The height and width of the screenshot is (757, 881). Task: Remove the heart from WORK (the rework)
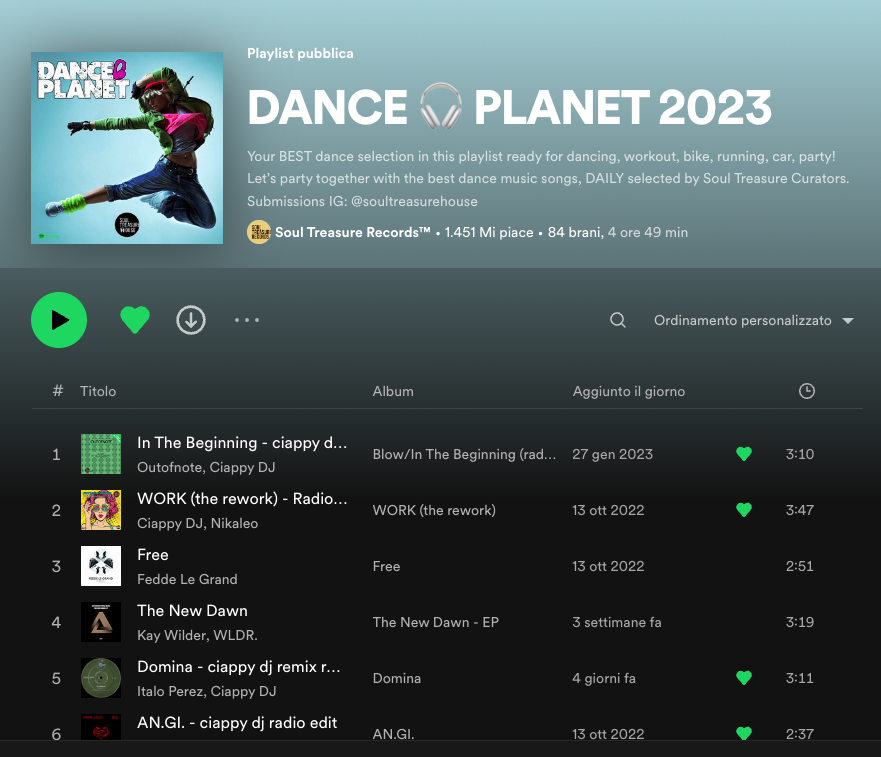click(744, 510)
